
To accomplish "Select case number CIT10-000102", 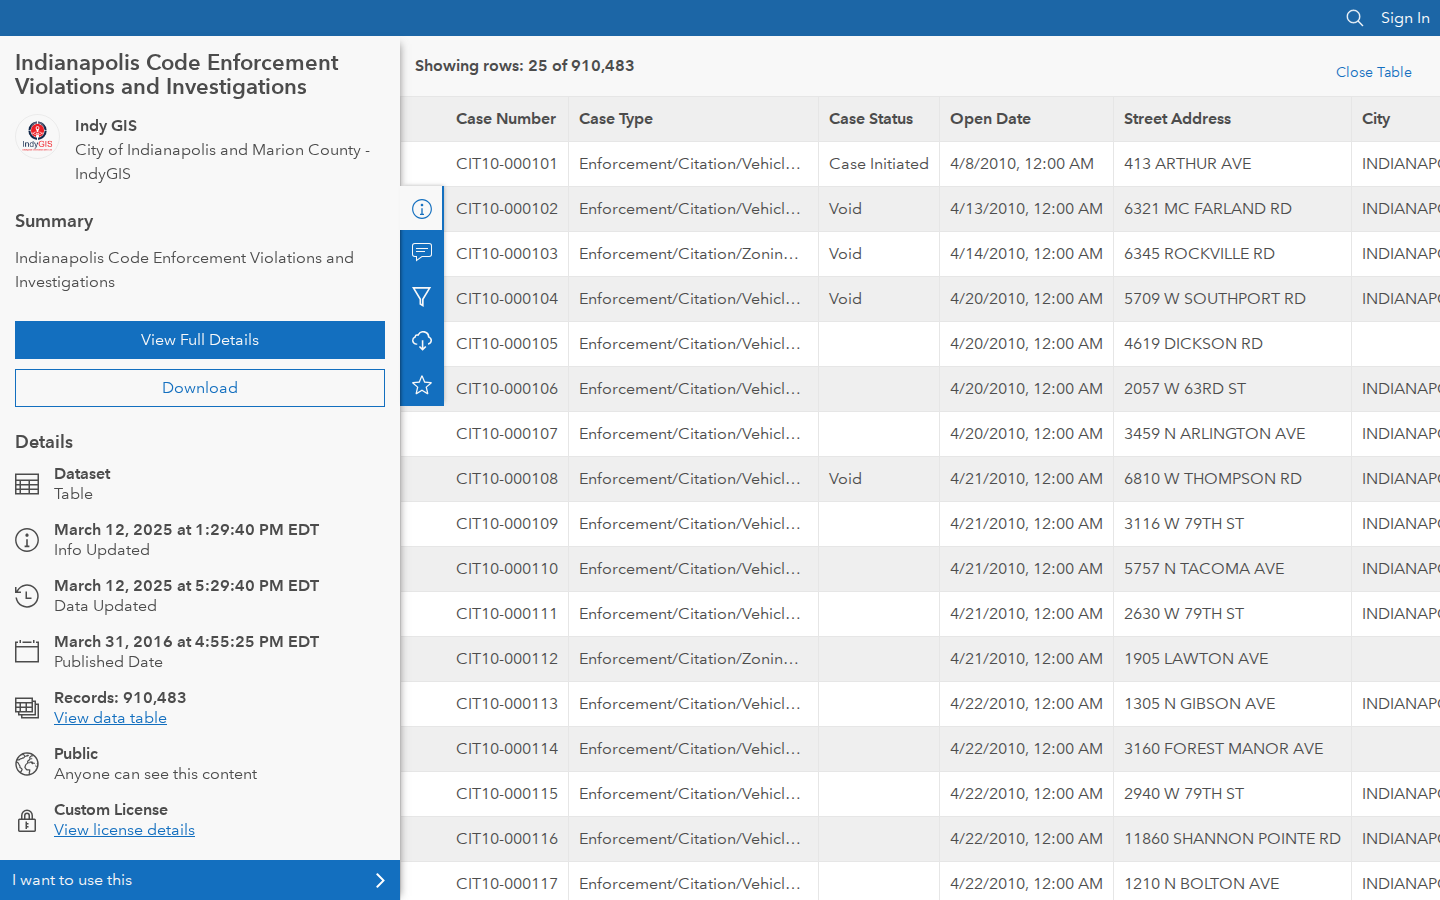I will [x=507, y=209].
